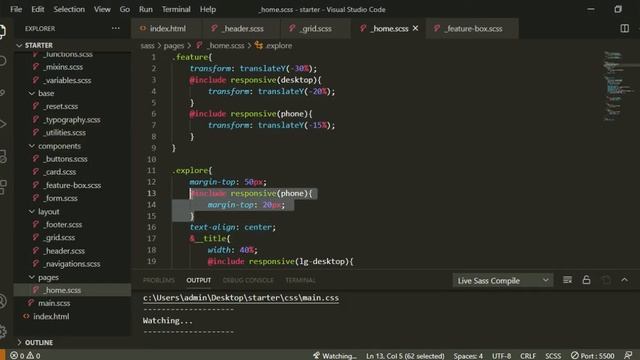Clear the output panel

[x=567, y=280]
